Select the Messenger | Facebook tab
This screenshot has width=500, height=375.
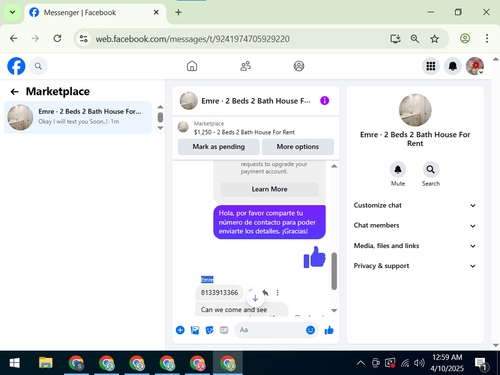(95, 13)
